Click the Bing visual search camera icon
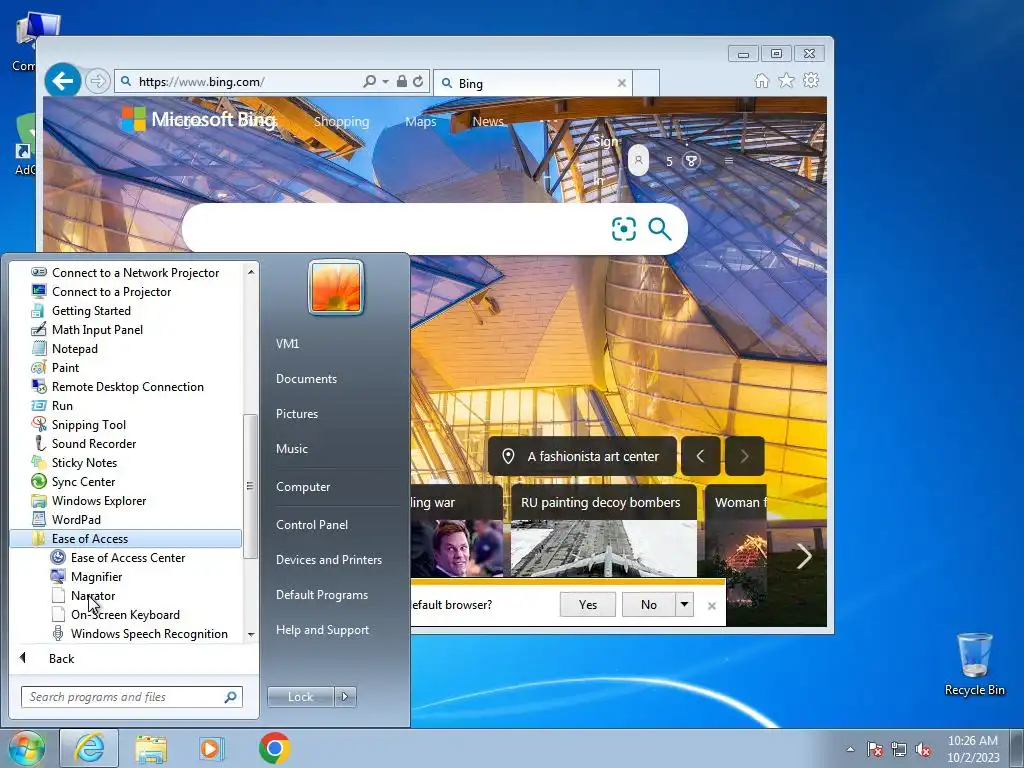Image resolution: width=1024 pixels, height=768 pixels. 624,229
